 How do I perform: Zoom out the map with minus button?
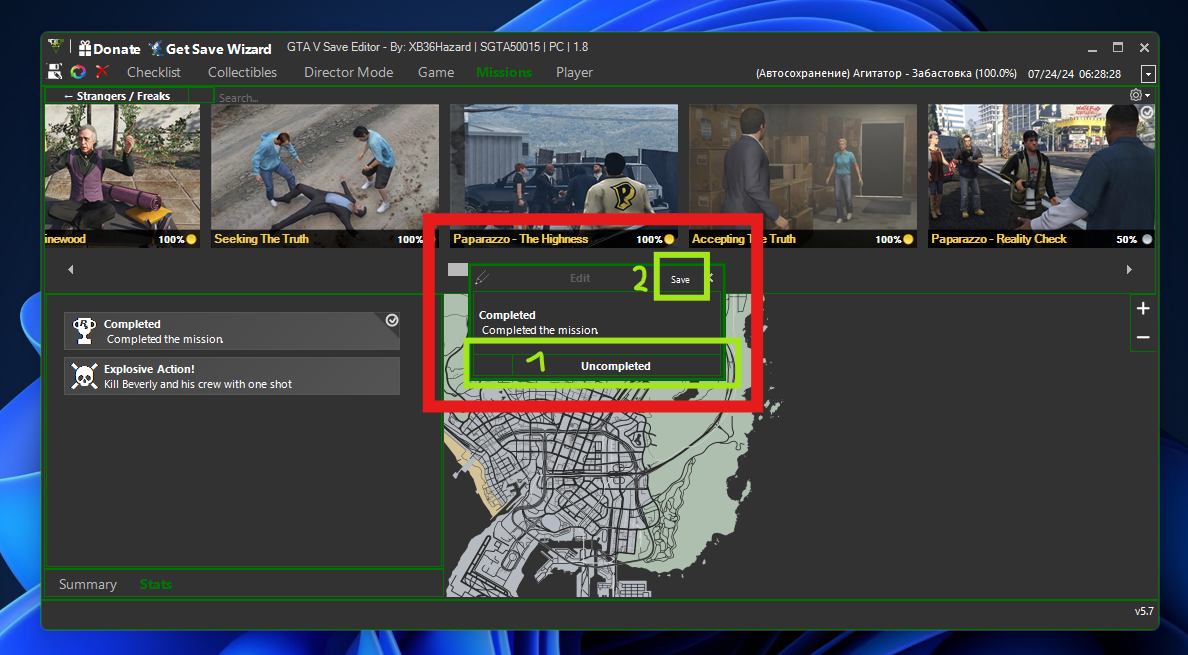click(1143, 337)
